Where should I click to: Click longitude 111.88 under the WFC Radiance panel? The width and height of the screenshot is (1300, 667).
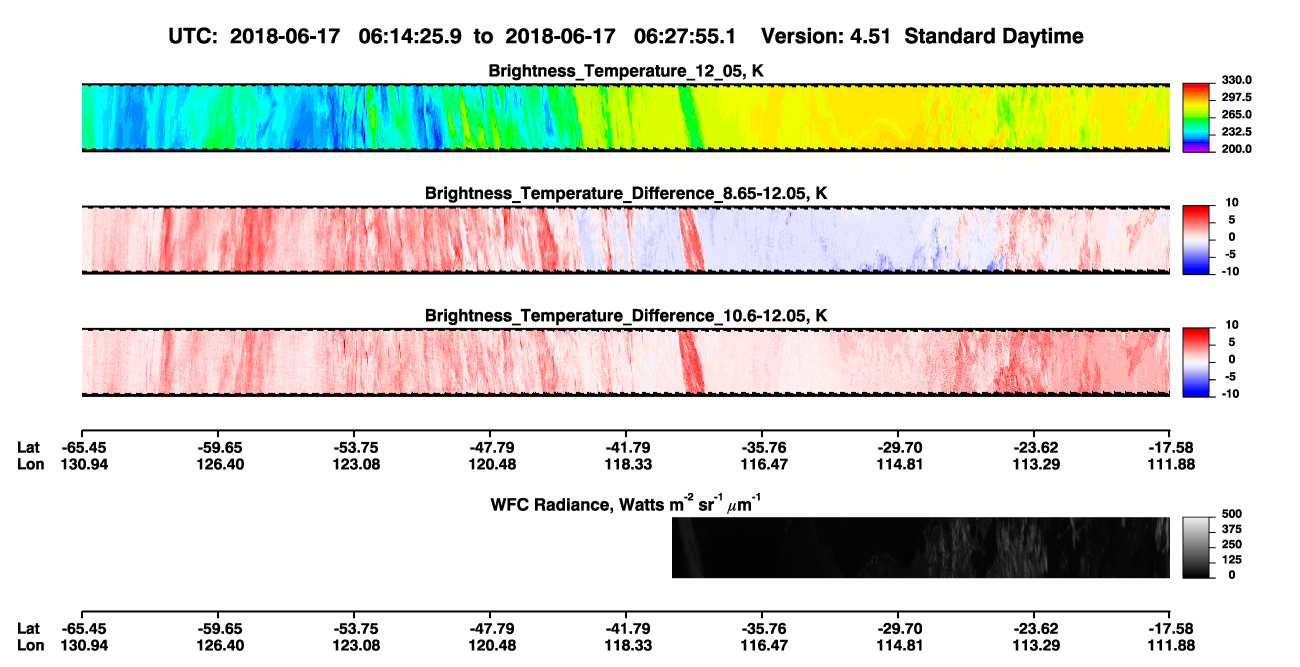coord(1171,645)
